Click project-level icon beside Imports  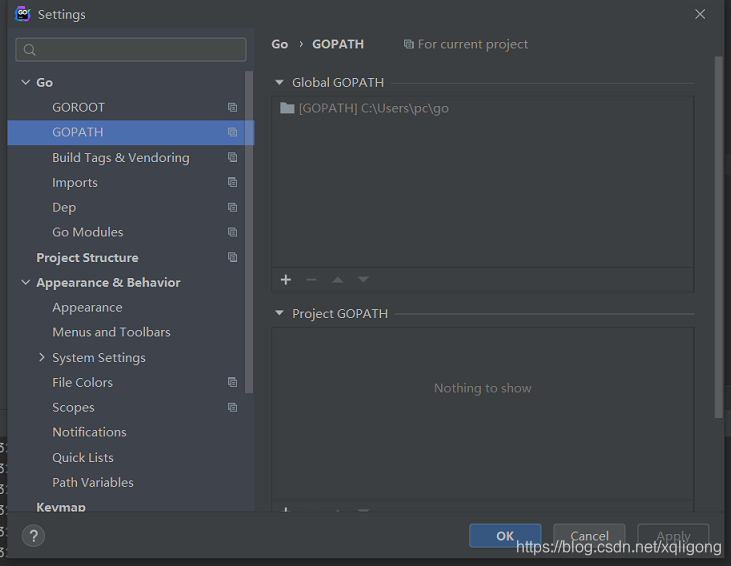[232, 182]
